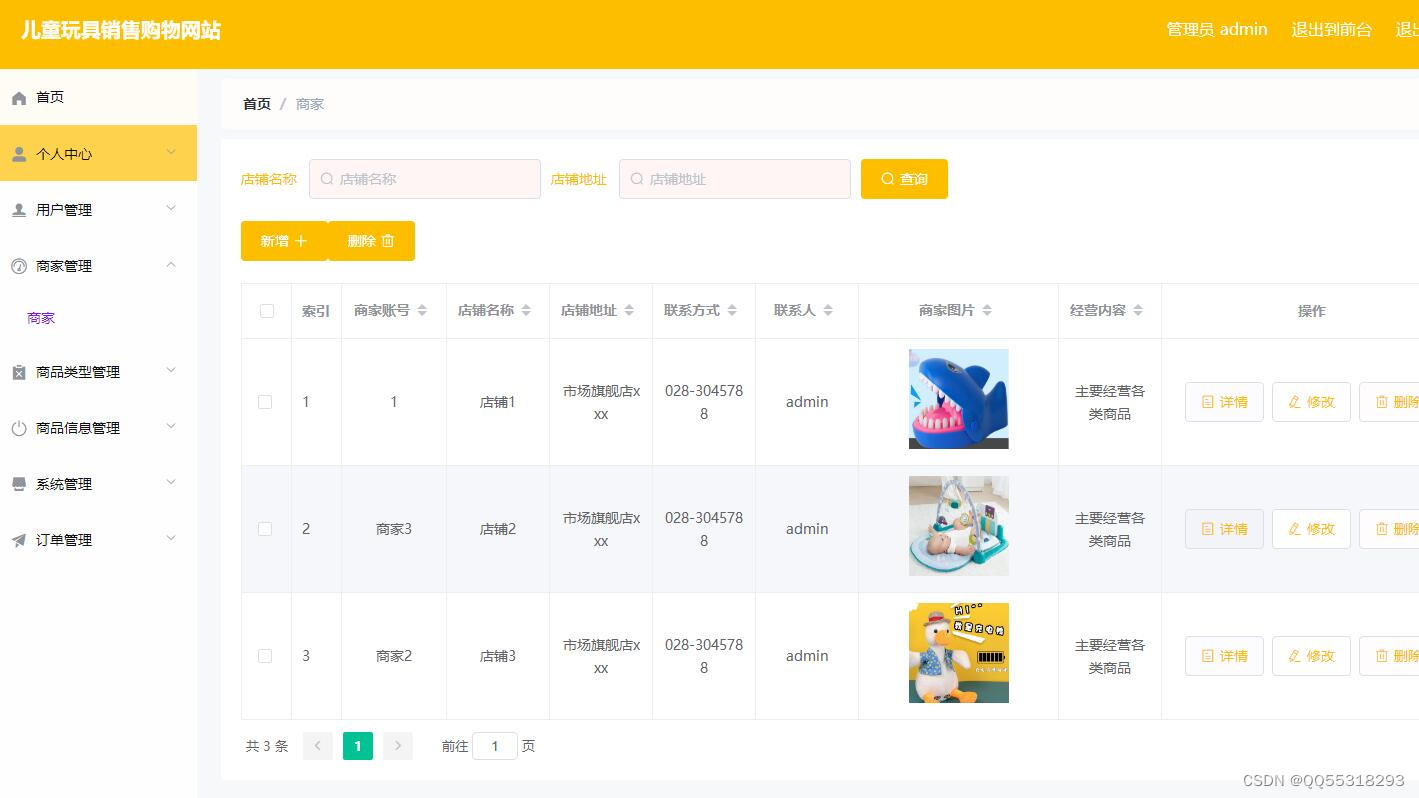Screen dimensions: 1419x798
Task: Click the go-to page number box
Action: coord(495,746)
